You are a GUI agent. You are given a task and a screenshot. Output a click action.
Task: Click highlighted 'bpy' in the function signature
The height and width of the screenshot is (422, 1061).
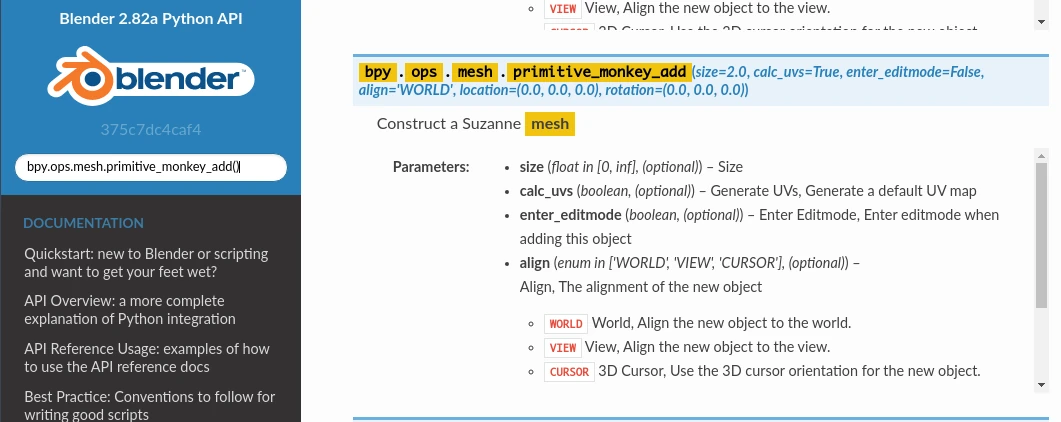point(377,72)
